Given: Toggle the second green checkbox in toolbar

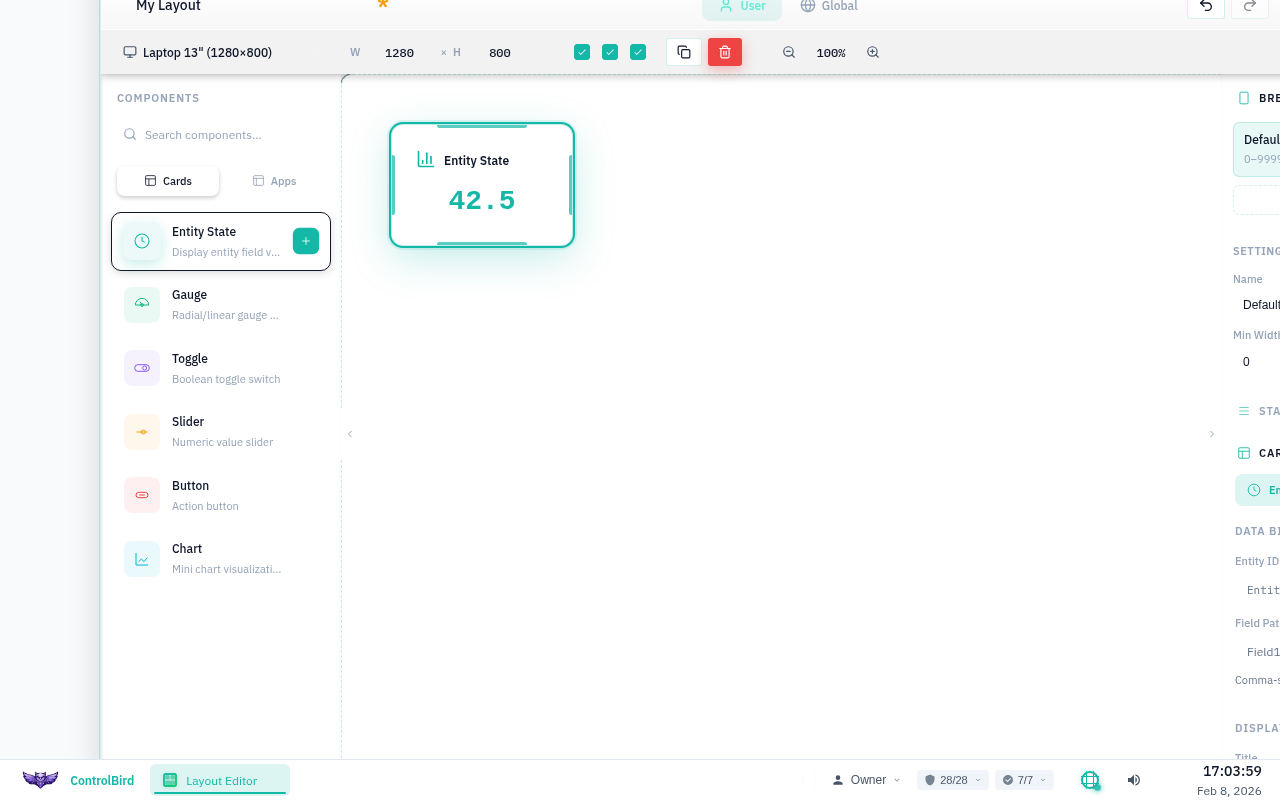Looking at the screenshot, I should coord(610,52).
